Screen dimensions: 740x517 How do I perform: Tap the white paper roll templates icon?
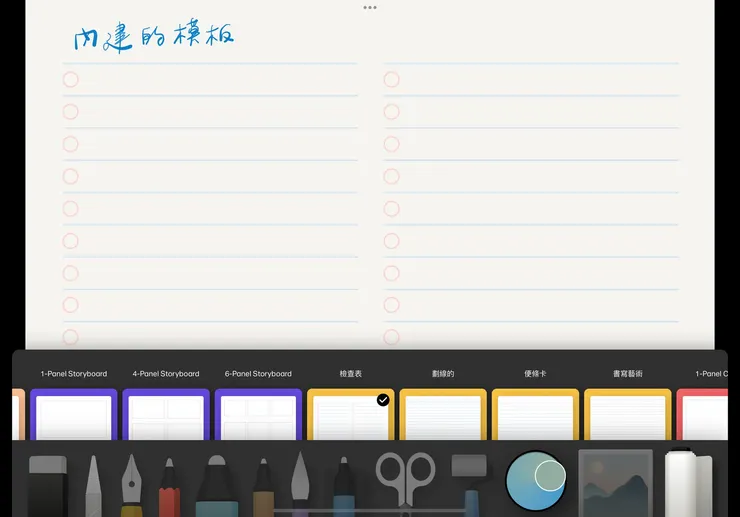click(689, 483)
